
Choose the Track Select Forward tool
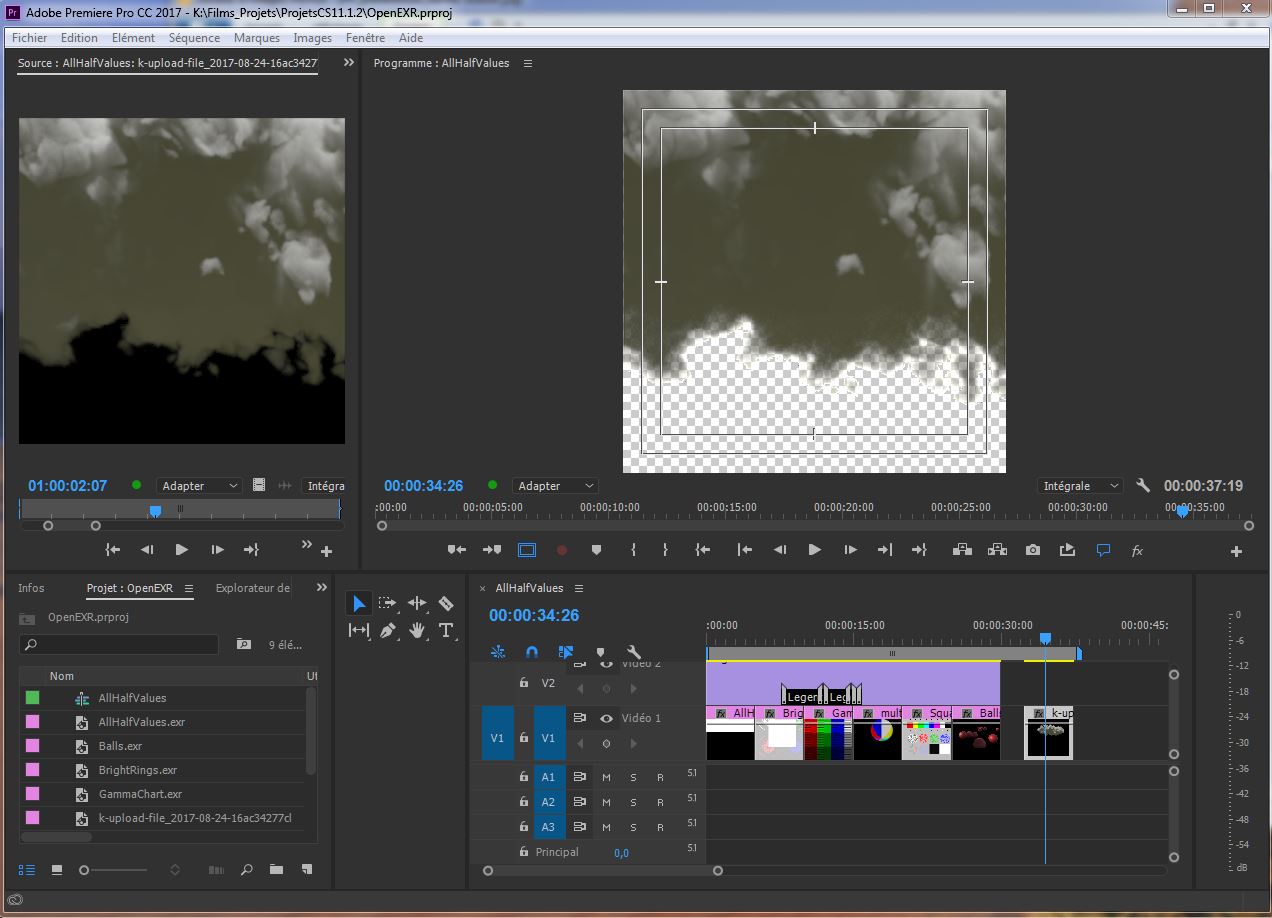coord(388,603)
